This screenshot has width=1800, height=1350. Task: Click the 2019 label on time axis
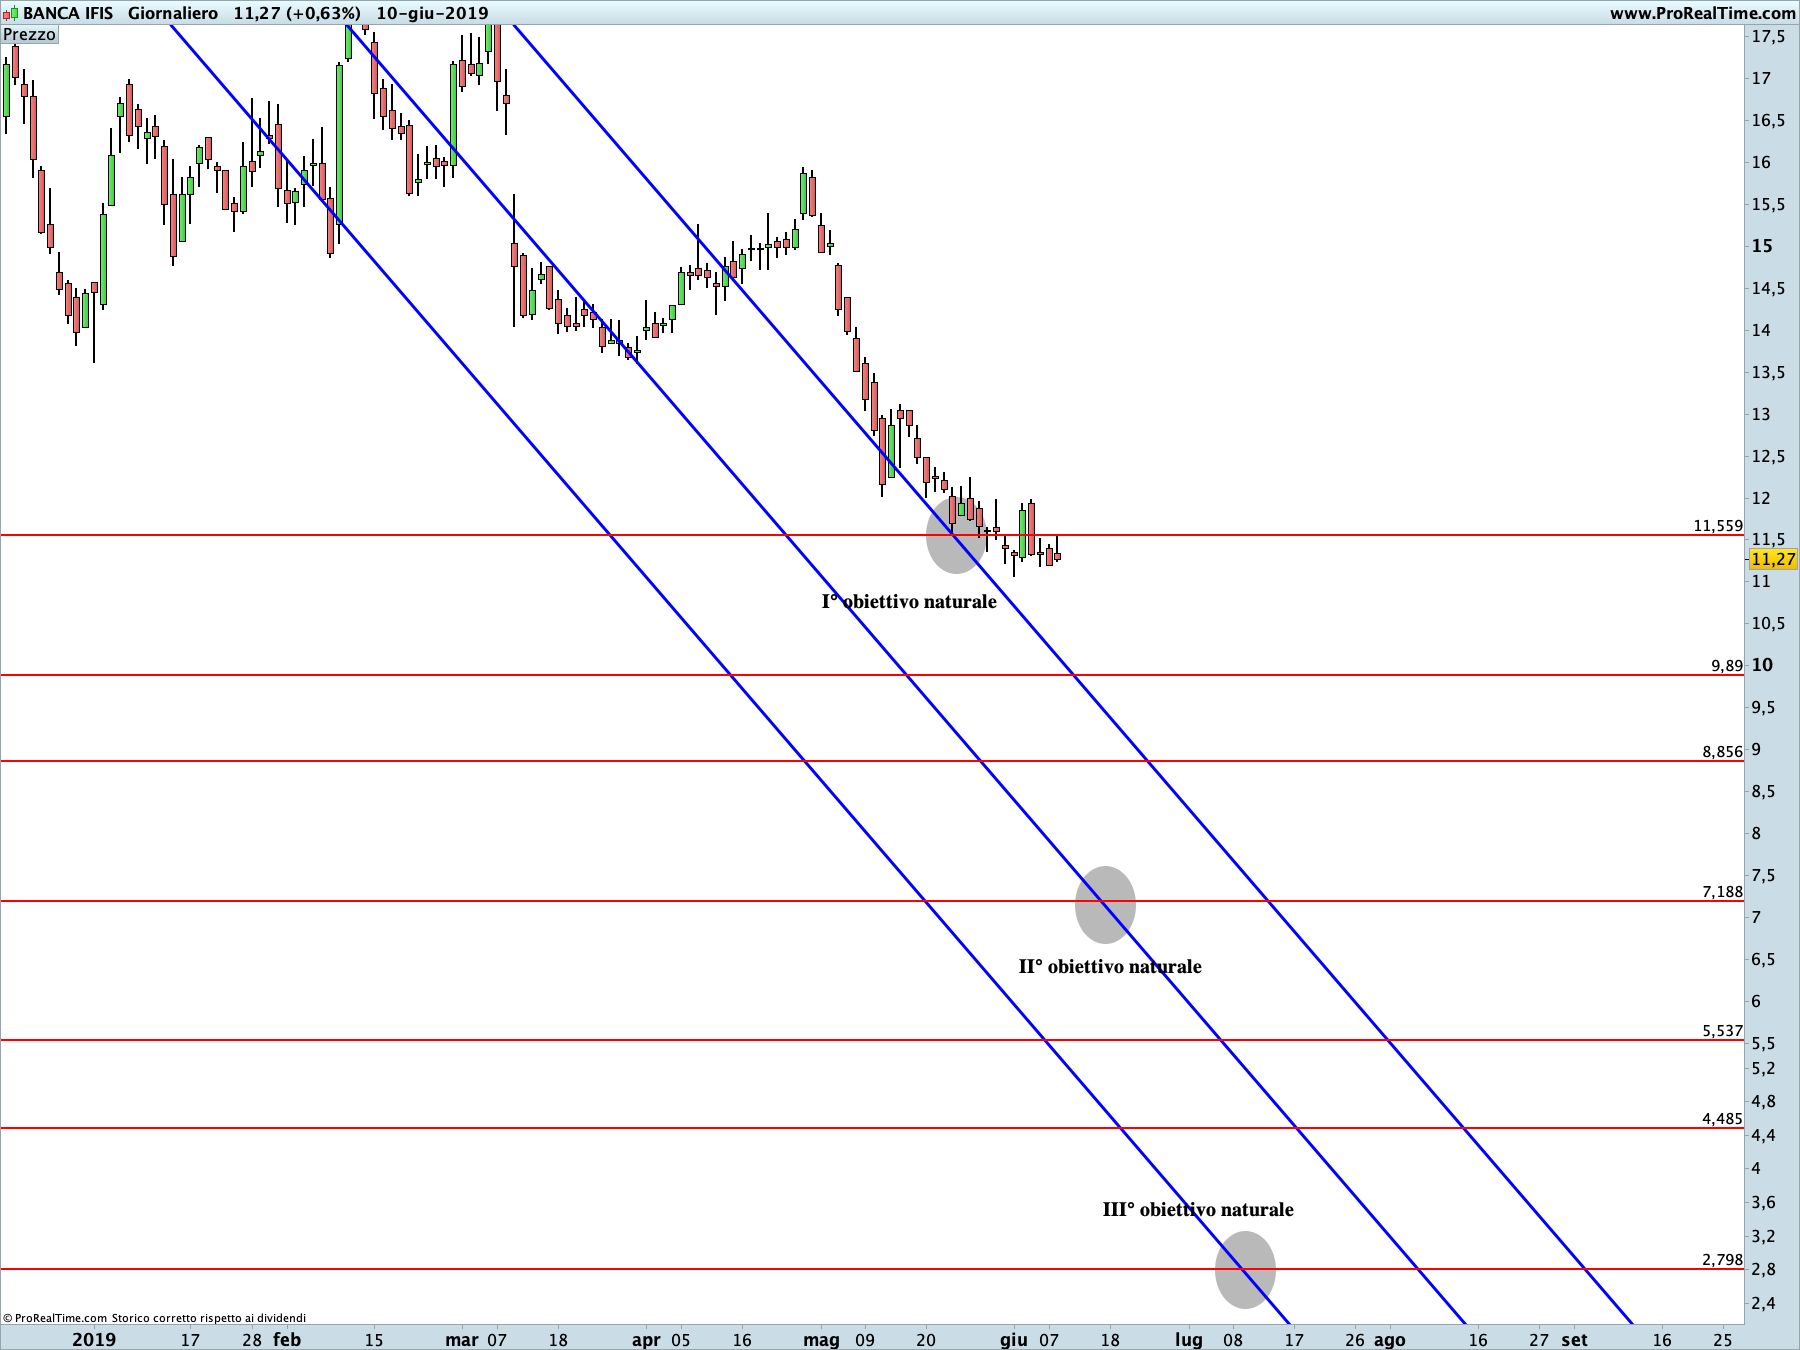(94, 1339)
